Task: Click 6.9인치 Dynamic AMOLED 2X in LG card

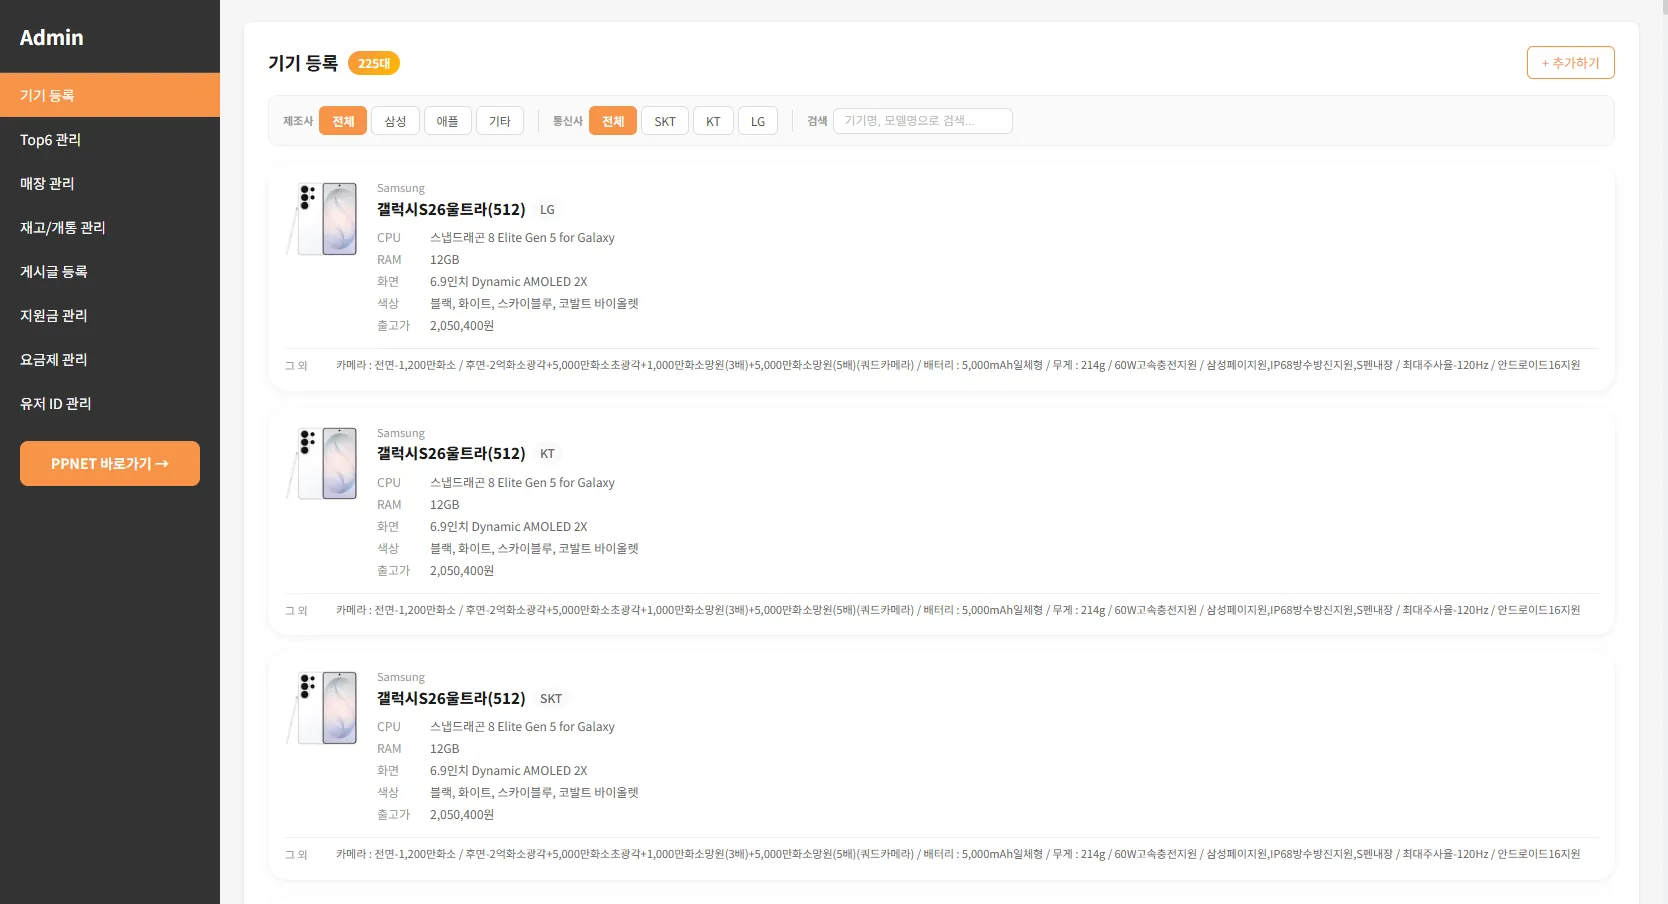Action: [x=509, y=282]
